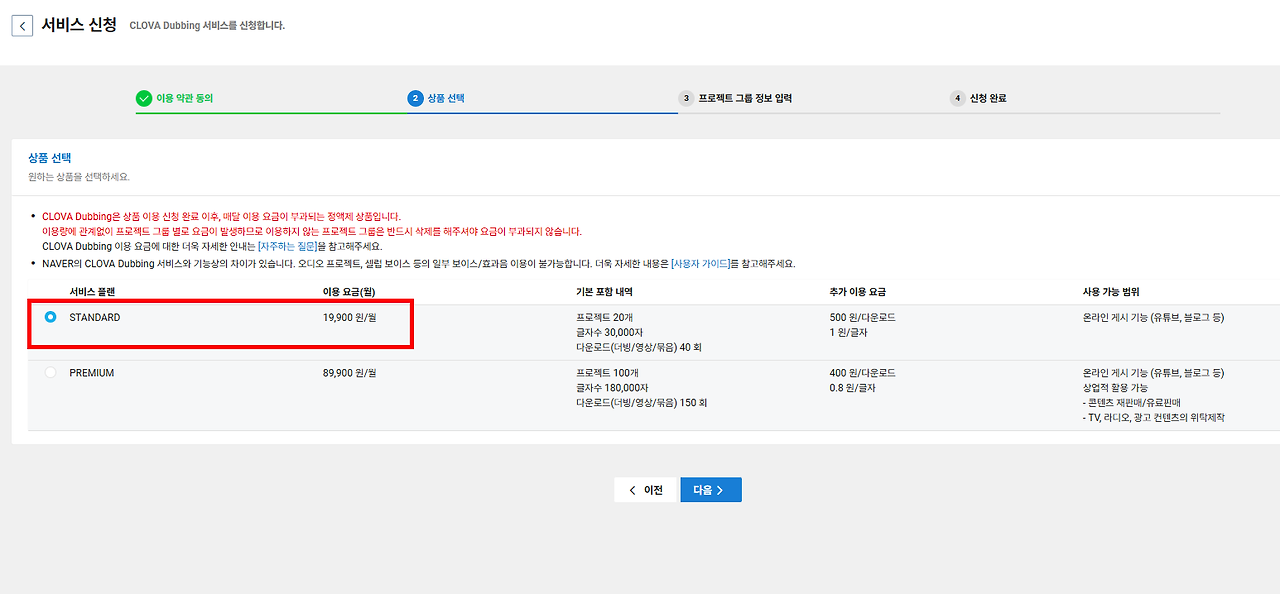
Task: Open the 상품 선택 step
Action: coord(446,98)
